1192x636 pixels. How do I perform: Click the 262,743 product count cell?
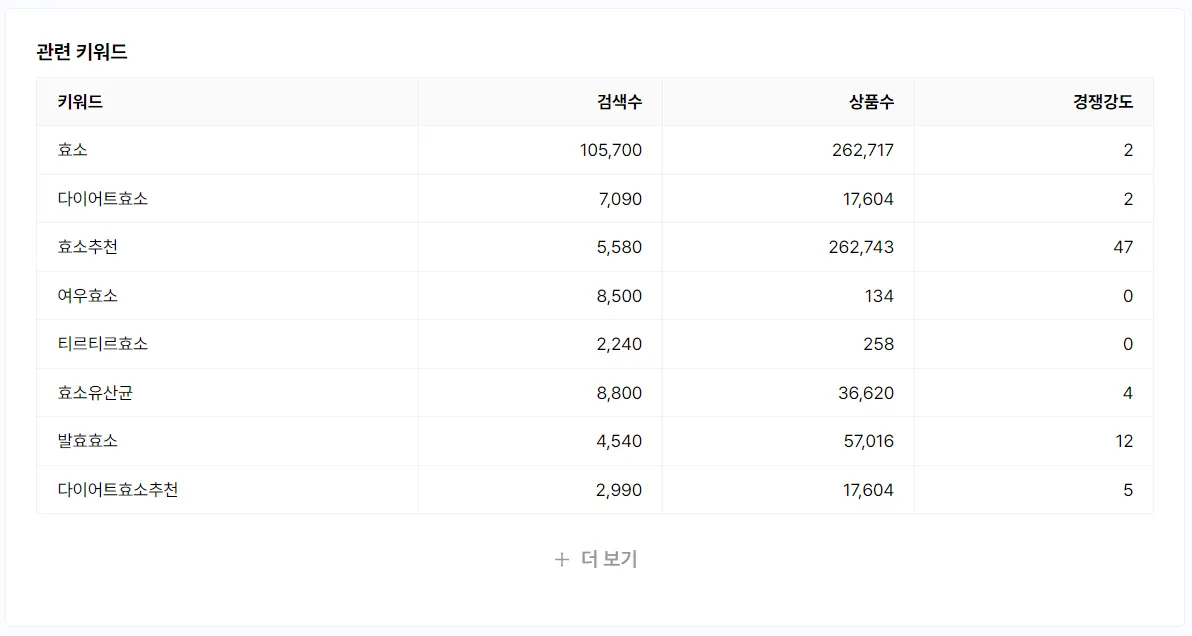(x=861, y=247)
